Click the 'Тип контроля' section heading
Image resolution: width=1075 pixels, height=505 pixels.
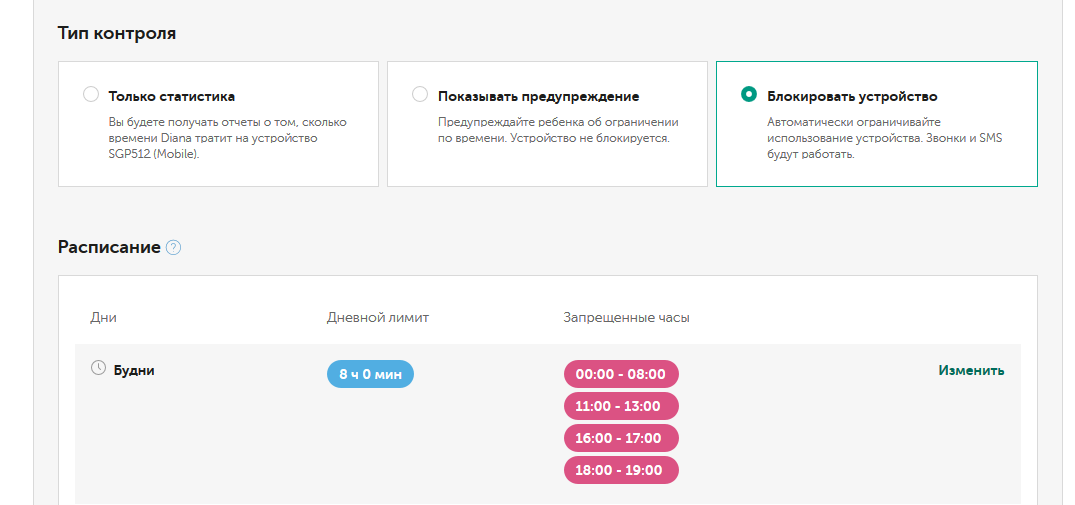coord(117,33)
